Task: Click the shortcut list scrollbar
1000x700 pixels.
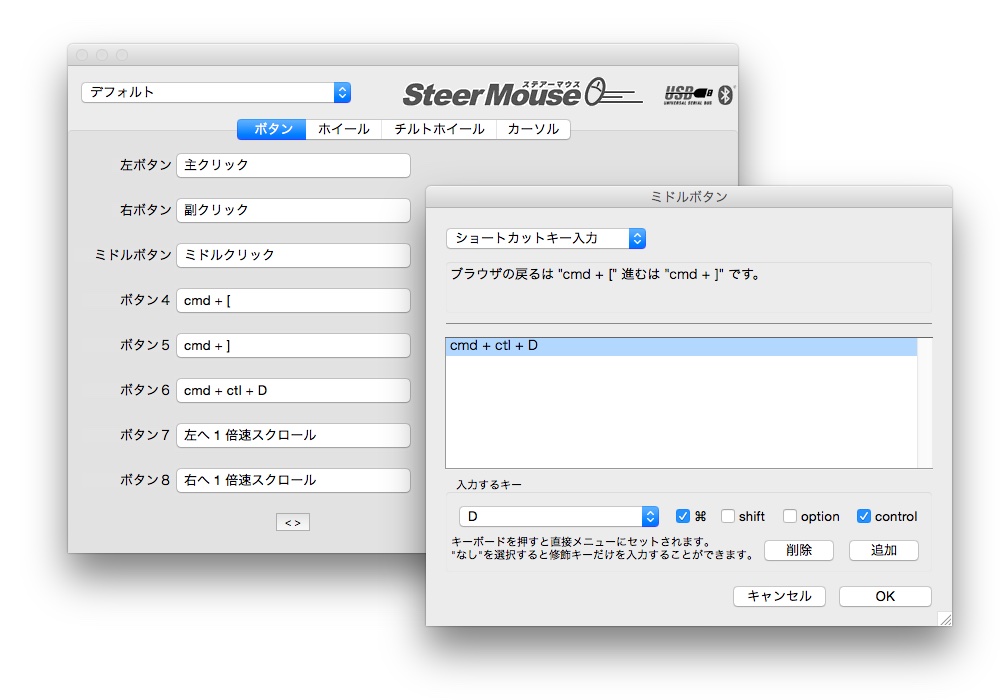Action: point(924,403)
